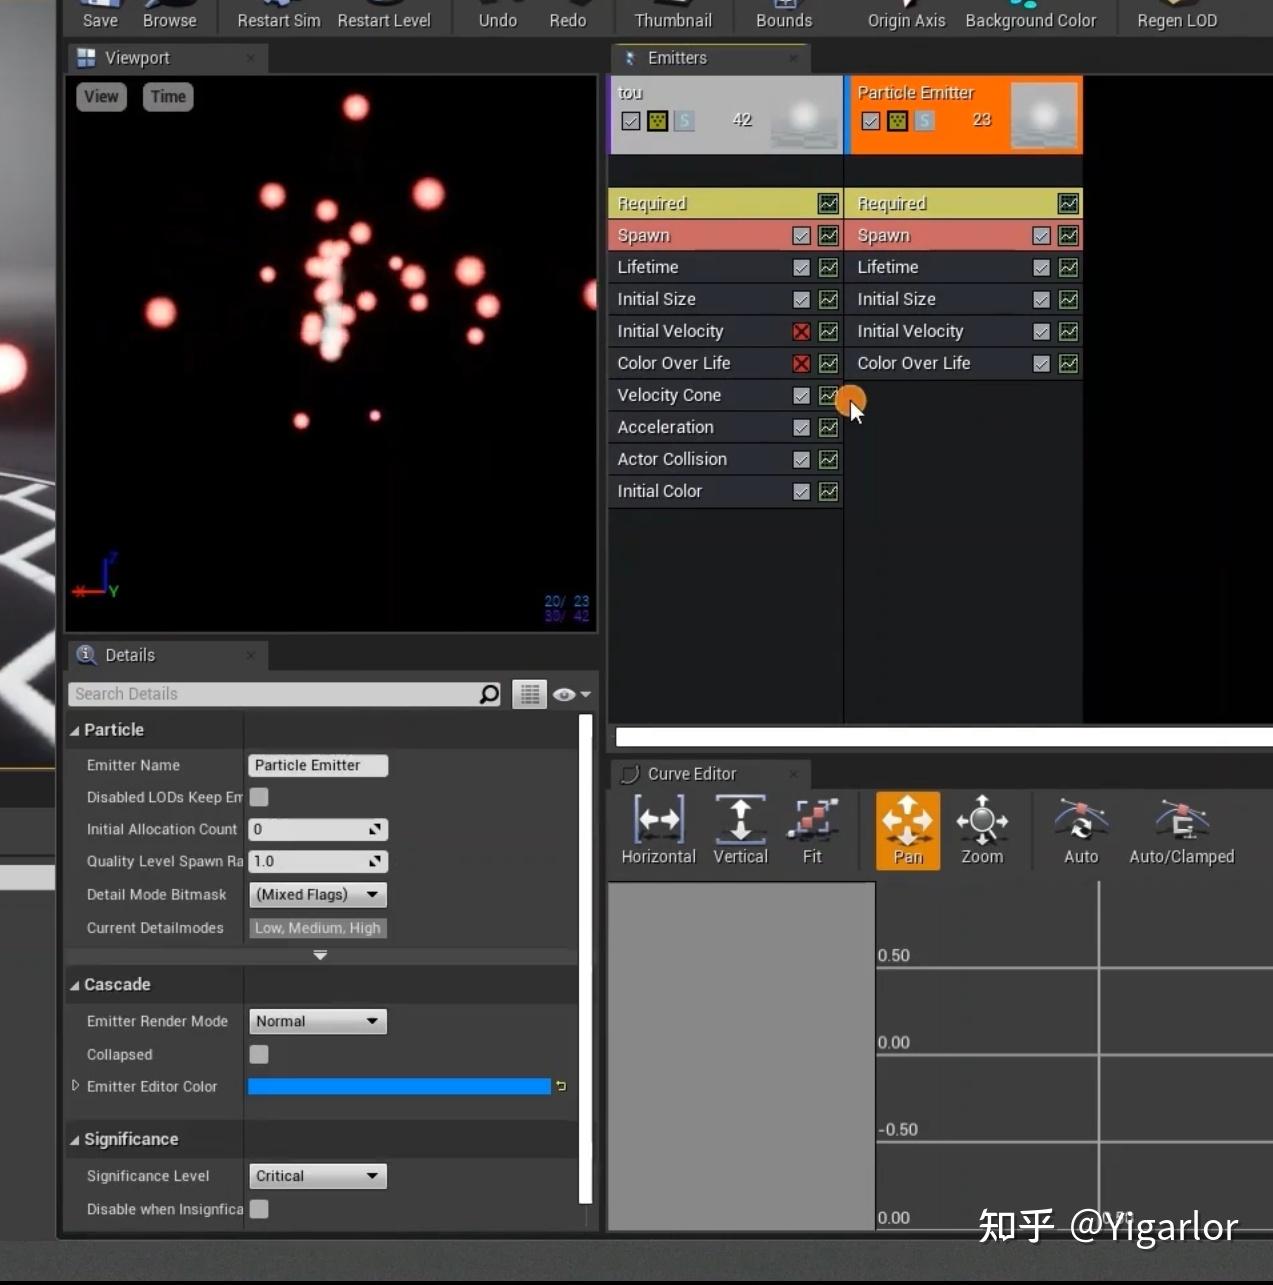
Task: Disable tou Velocity Cone module
Action: (x=801, y=396)
